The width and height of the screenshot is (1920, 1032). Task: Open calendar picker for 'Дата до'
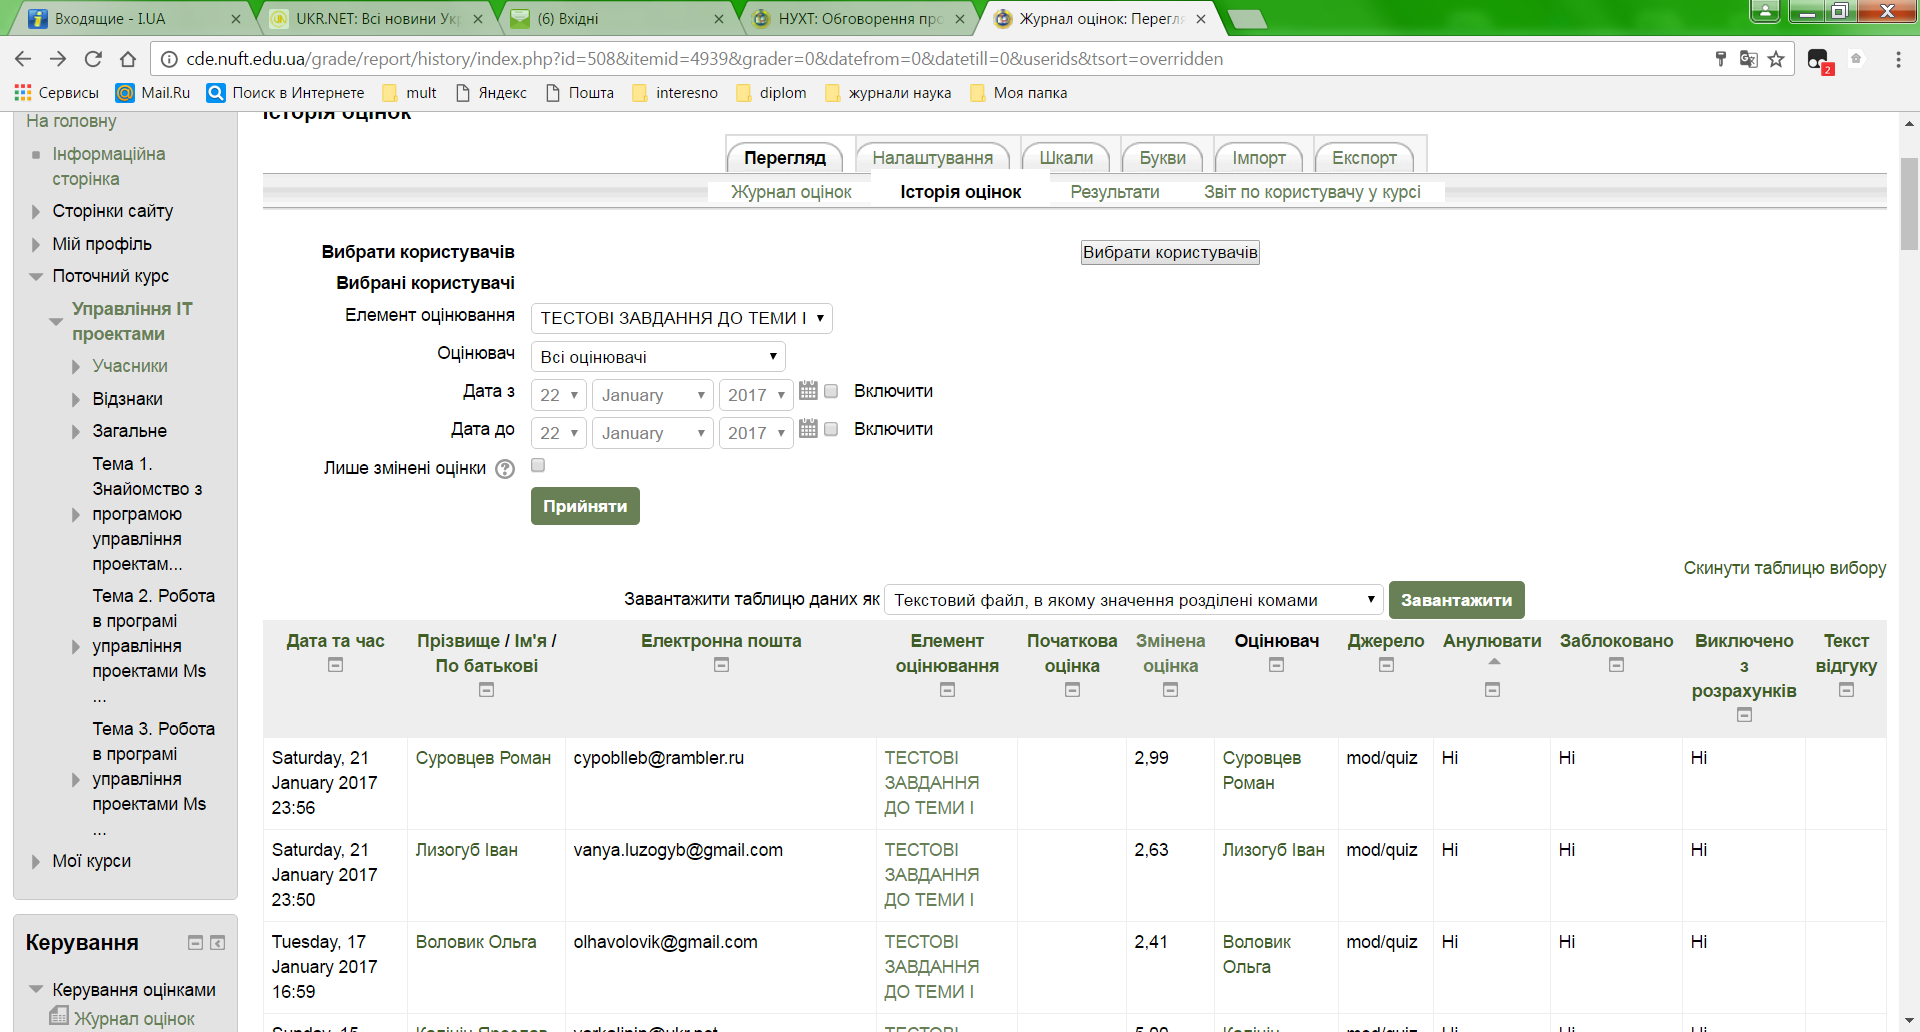808,429
